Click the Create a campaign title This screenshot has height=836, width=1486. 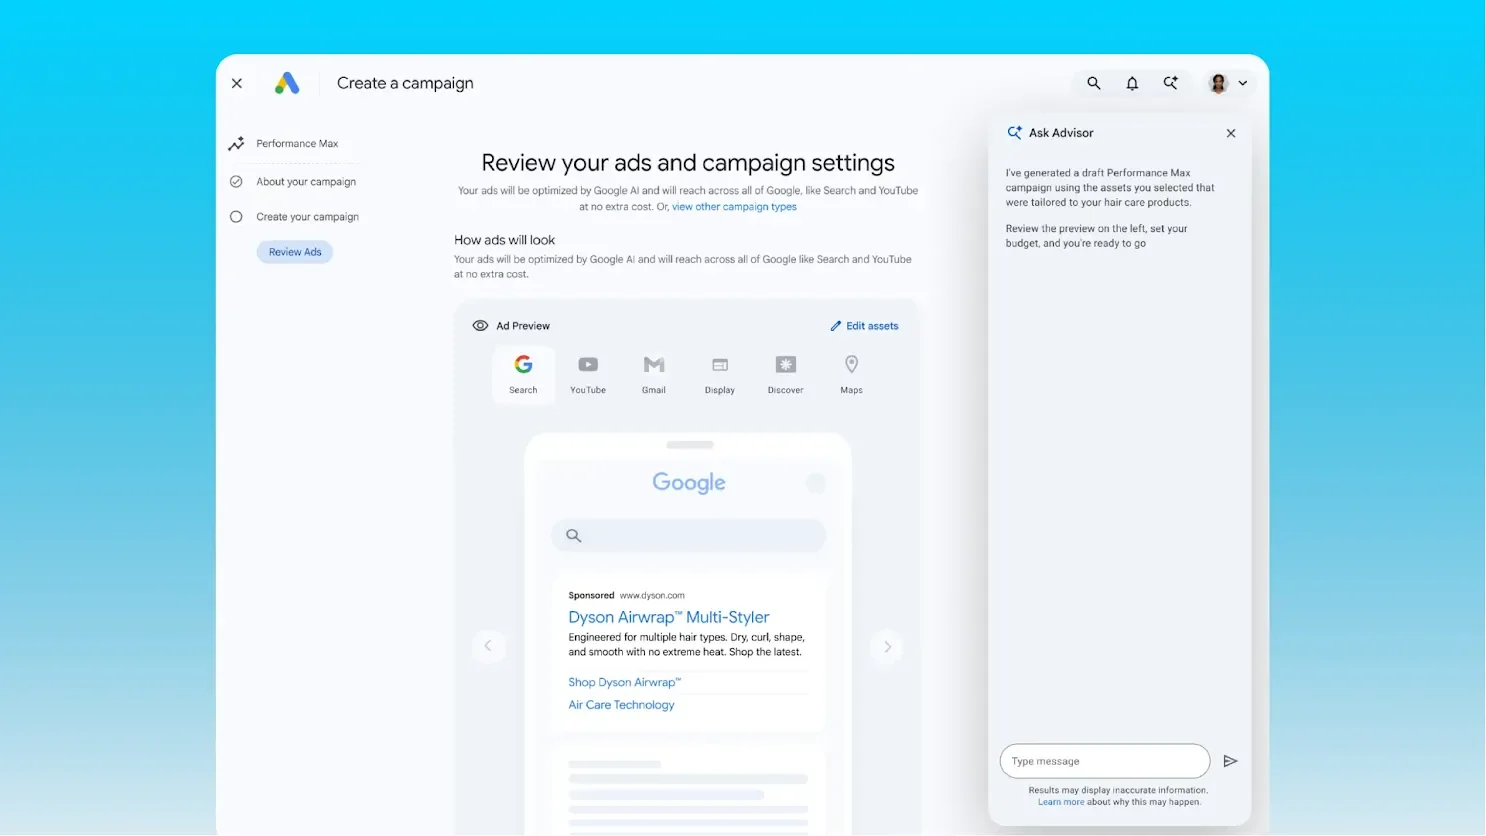tap(405, 83)
